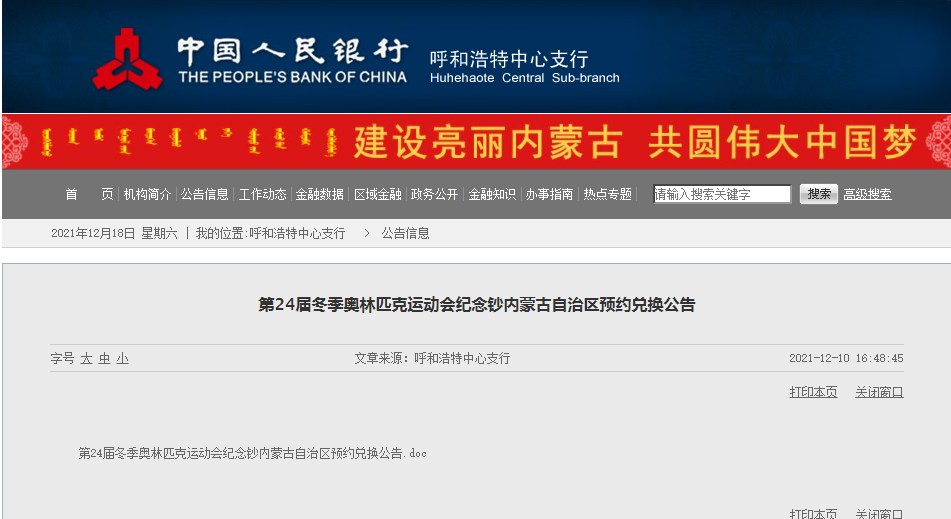
Task: Click the publish timestamp 2021-12-10 16:48:45
Action: tap(846, 358)
